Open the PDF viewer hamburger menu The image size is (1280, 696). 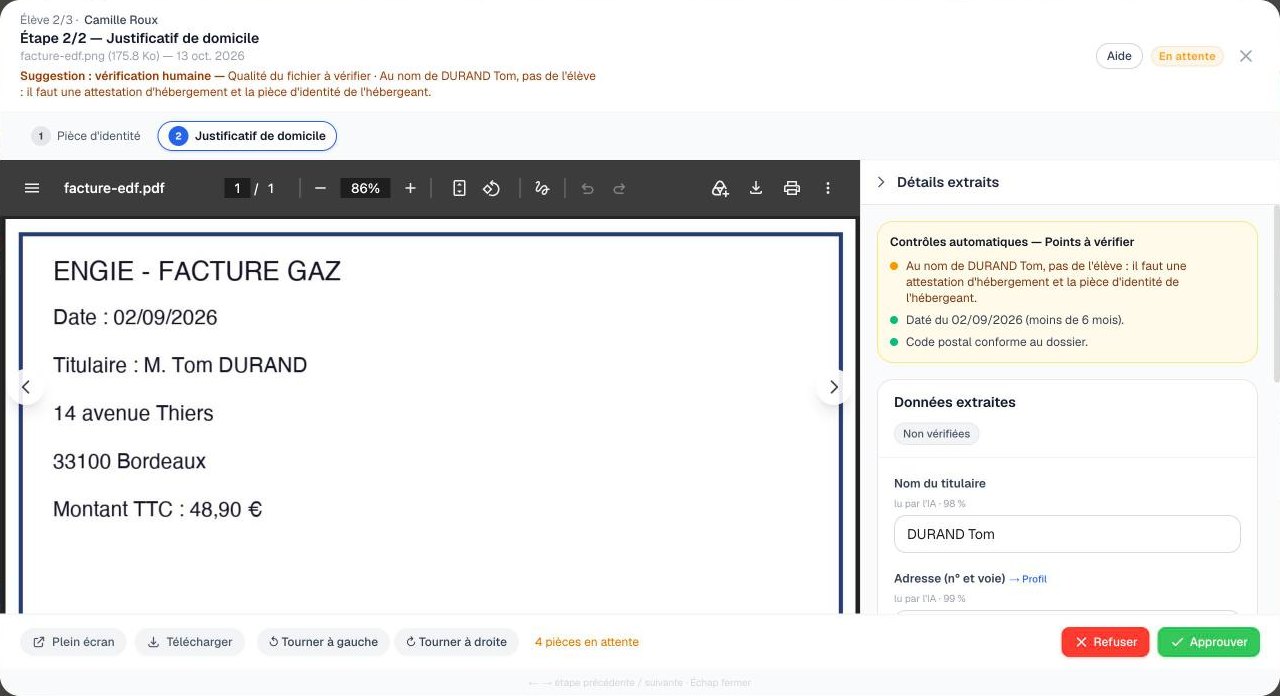(x=32, y=188)
